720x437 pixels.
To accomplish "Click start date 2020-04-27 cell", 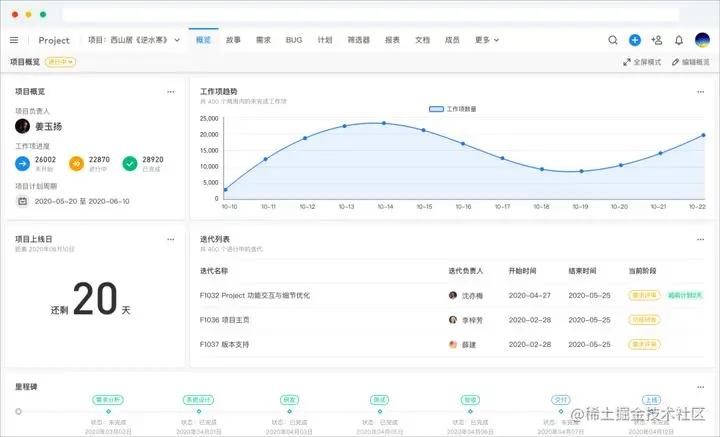I will 529,296.
